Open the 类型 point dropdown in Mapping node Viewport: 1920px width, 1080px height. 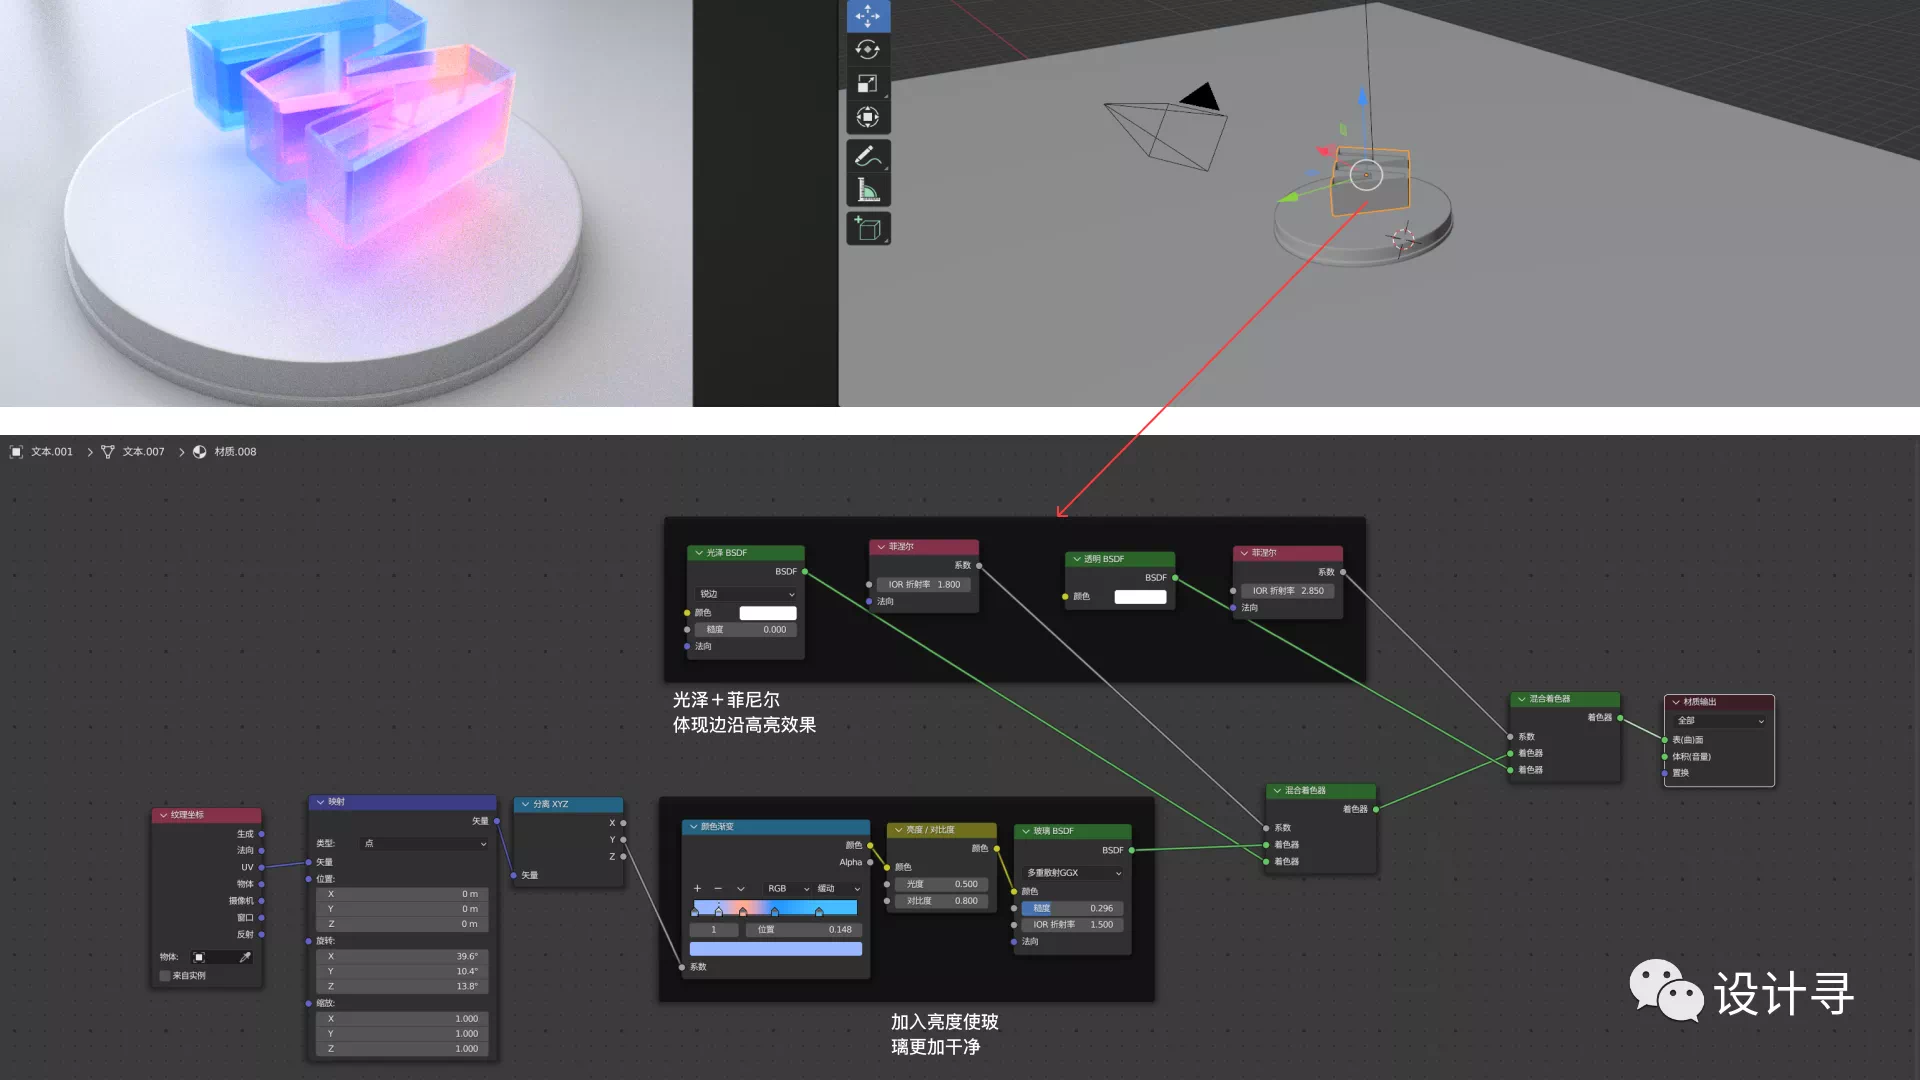coord(425,844)
